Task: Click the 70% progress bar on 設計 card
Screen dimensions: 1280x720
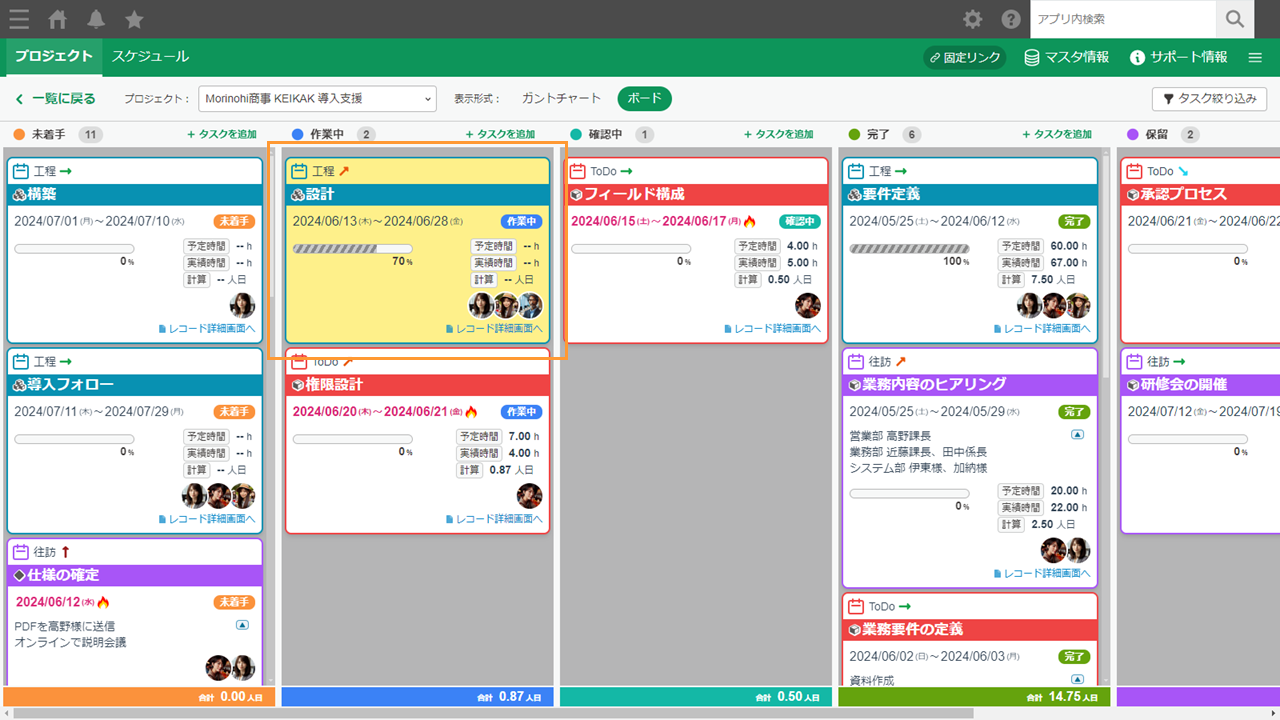Action: click(x=352, y=249)
